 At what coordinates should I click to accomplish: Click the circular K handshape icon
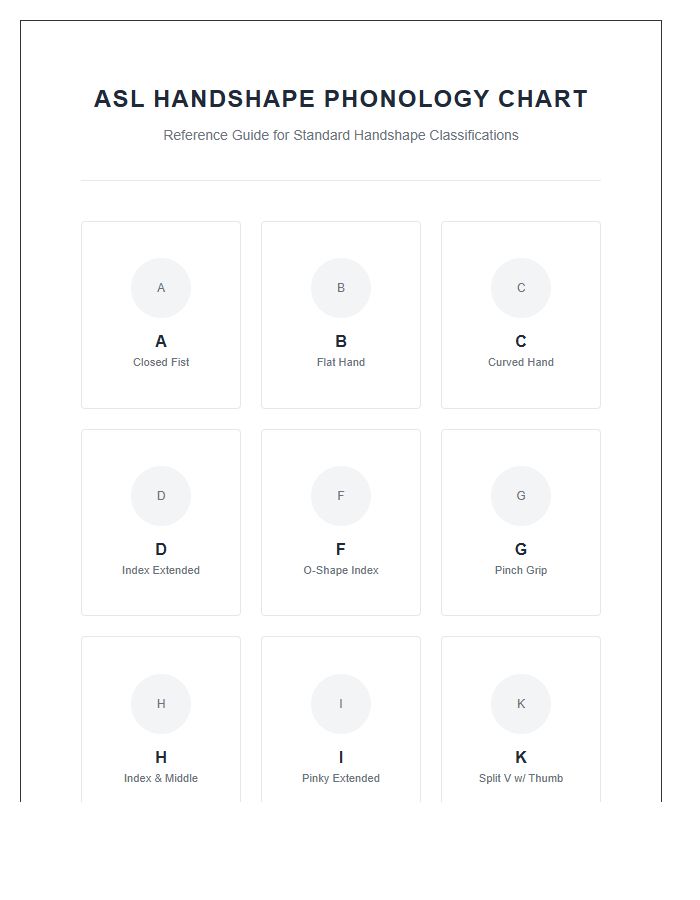(x=521, y=704)
